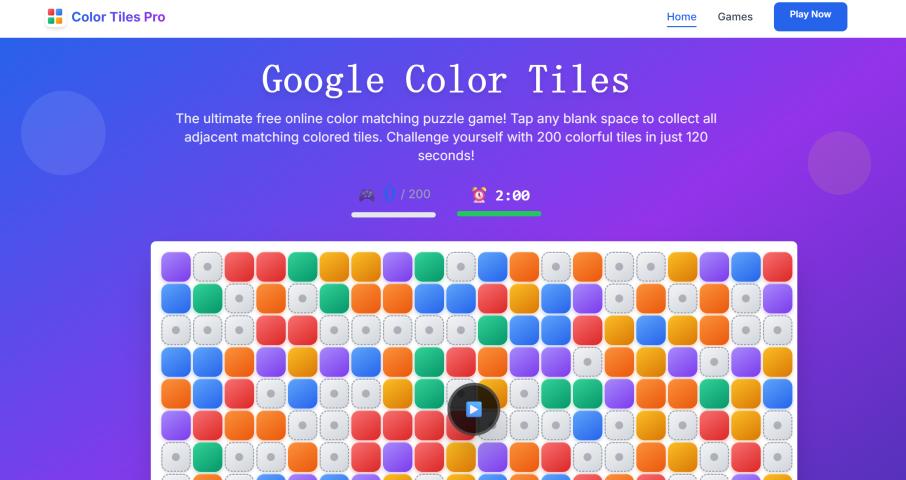
Task: Click the 200 tile total counter
Action: coord(417,195)
